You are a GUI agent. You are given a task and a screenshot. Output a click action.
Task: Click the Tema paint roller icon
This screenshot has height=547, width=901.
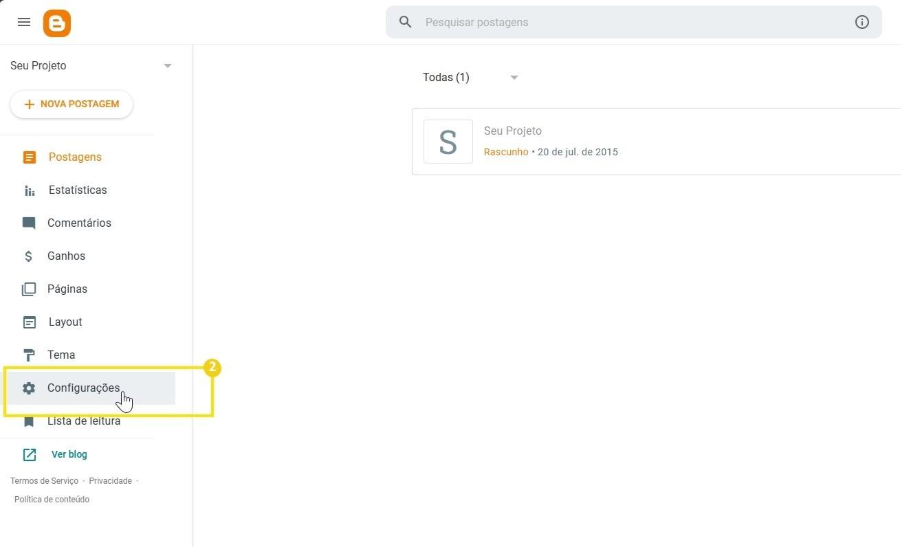point(29,355)
